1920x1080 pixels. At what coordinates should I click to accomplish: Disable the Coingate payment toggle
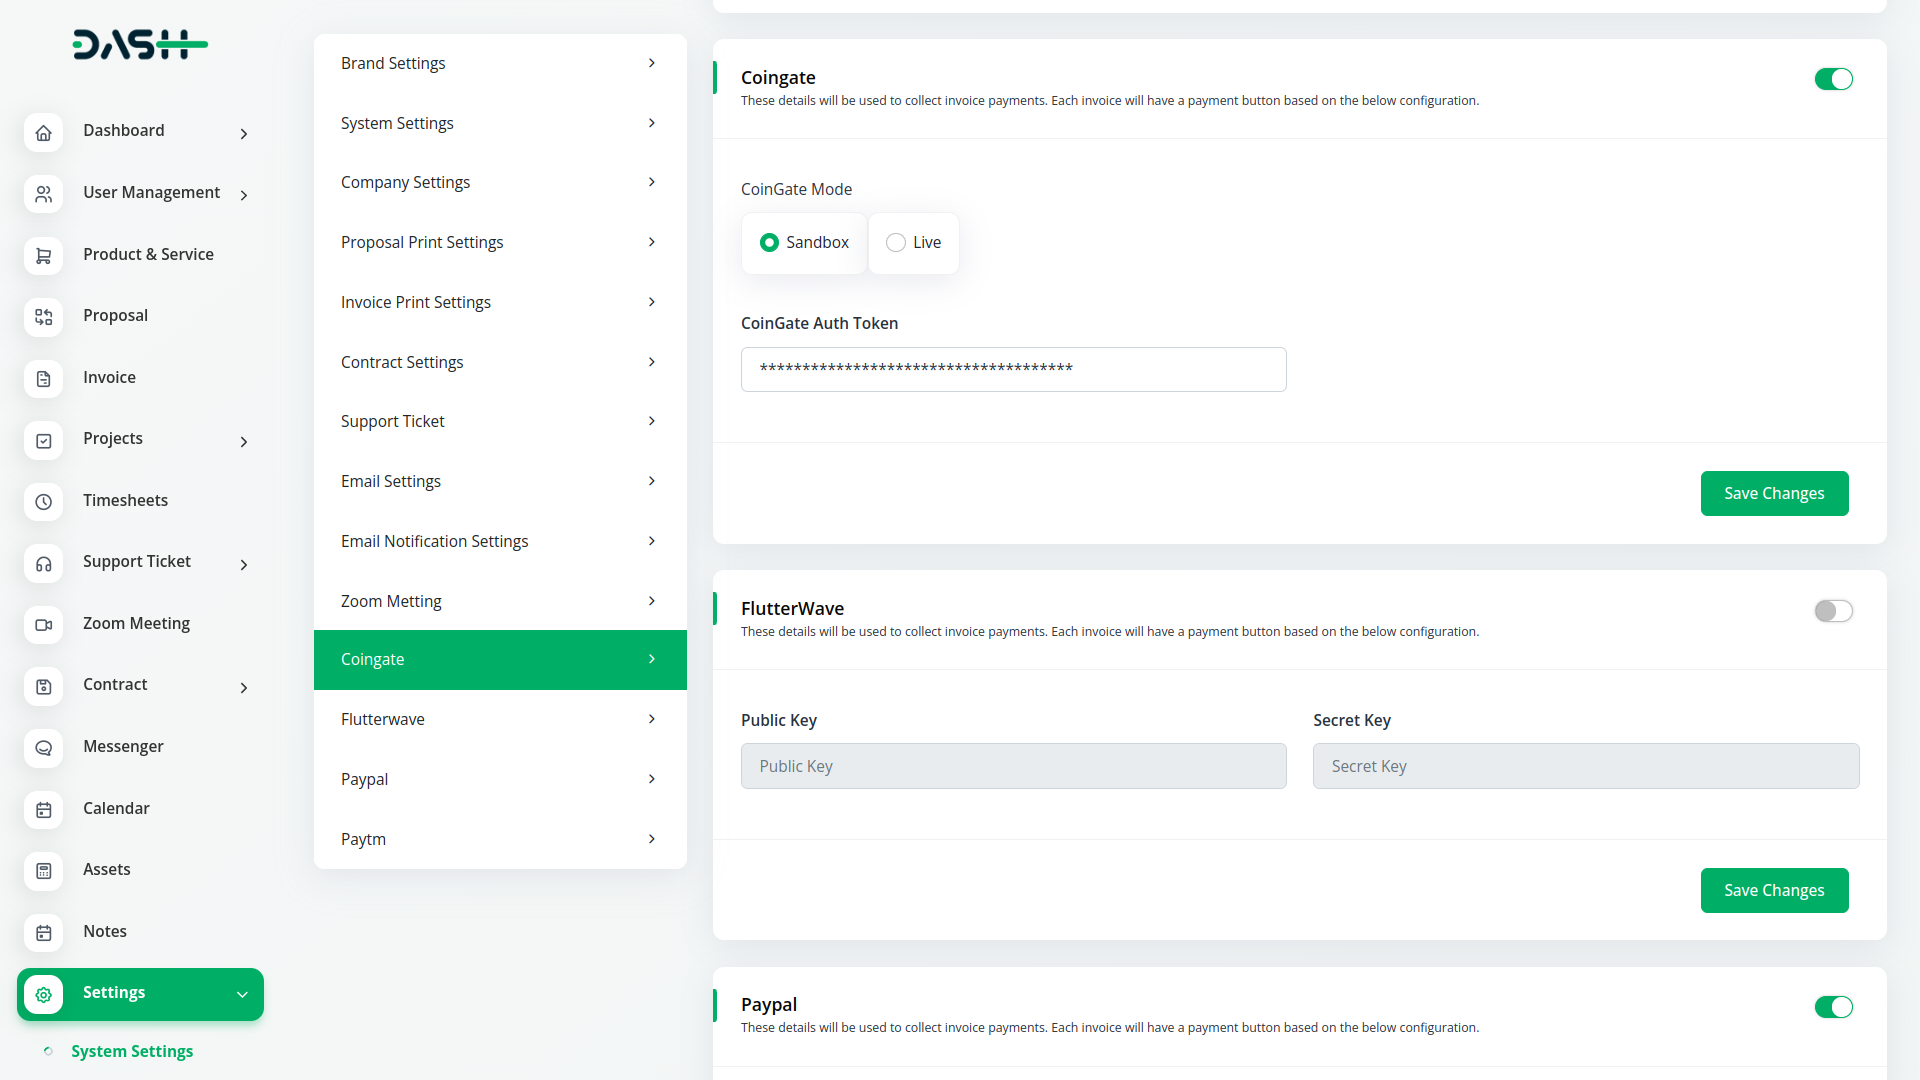coord(1833,79)
